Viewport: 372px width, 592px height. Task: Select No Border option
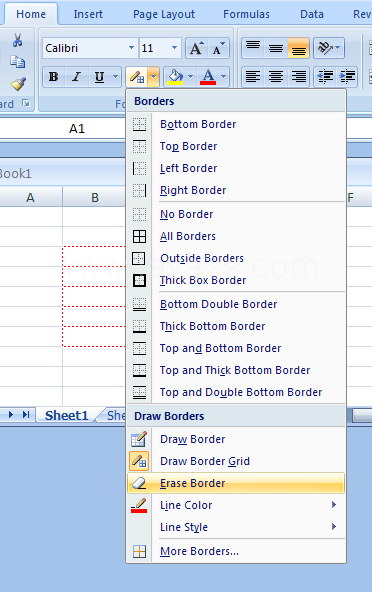[236, 214]
